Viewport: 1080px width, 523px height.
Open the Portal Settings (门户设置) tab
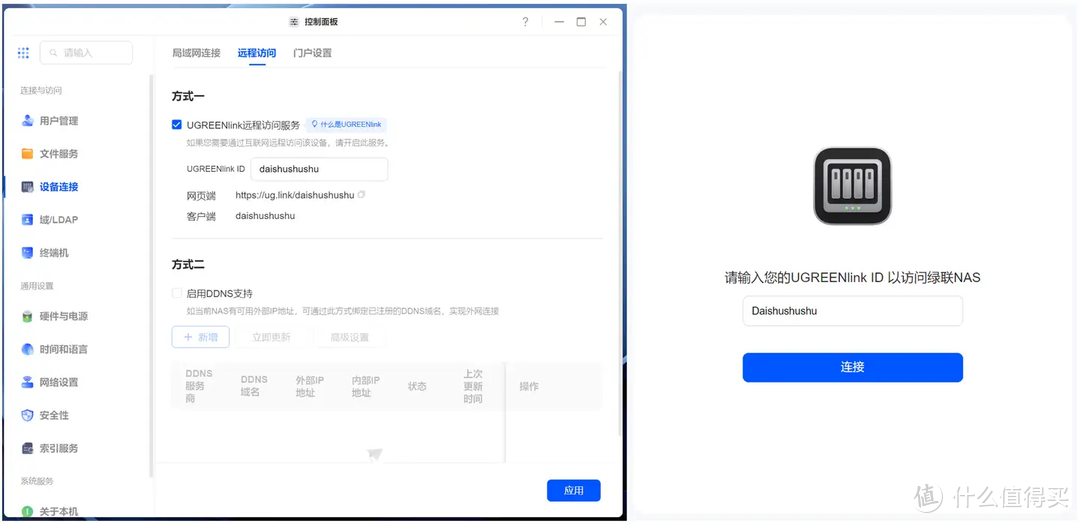click(312, 52)
